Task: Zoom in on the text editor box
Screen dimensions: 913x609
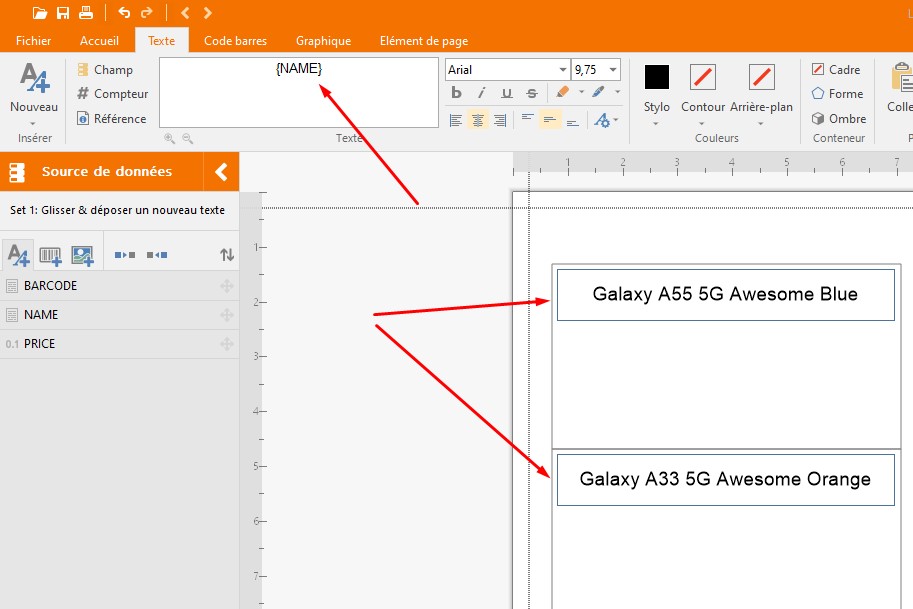Action: pyautogui.click(x=170, y=139)
